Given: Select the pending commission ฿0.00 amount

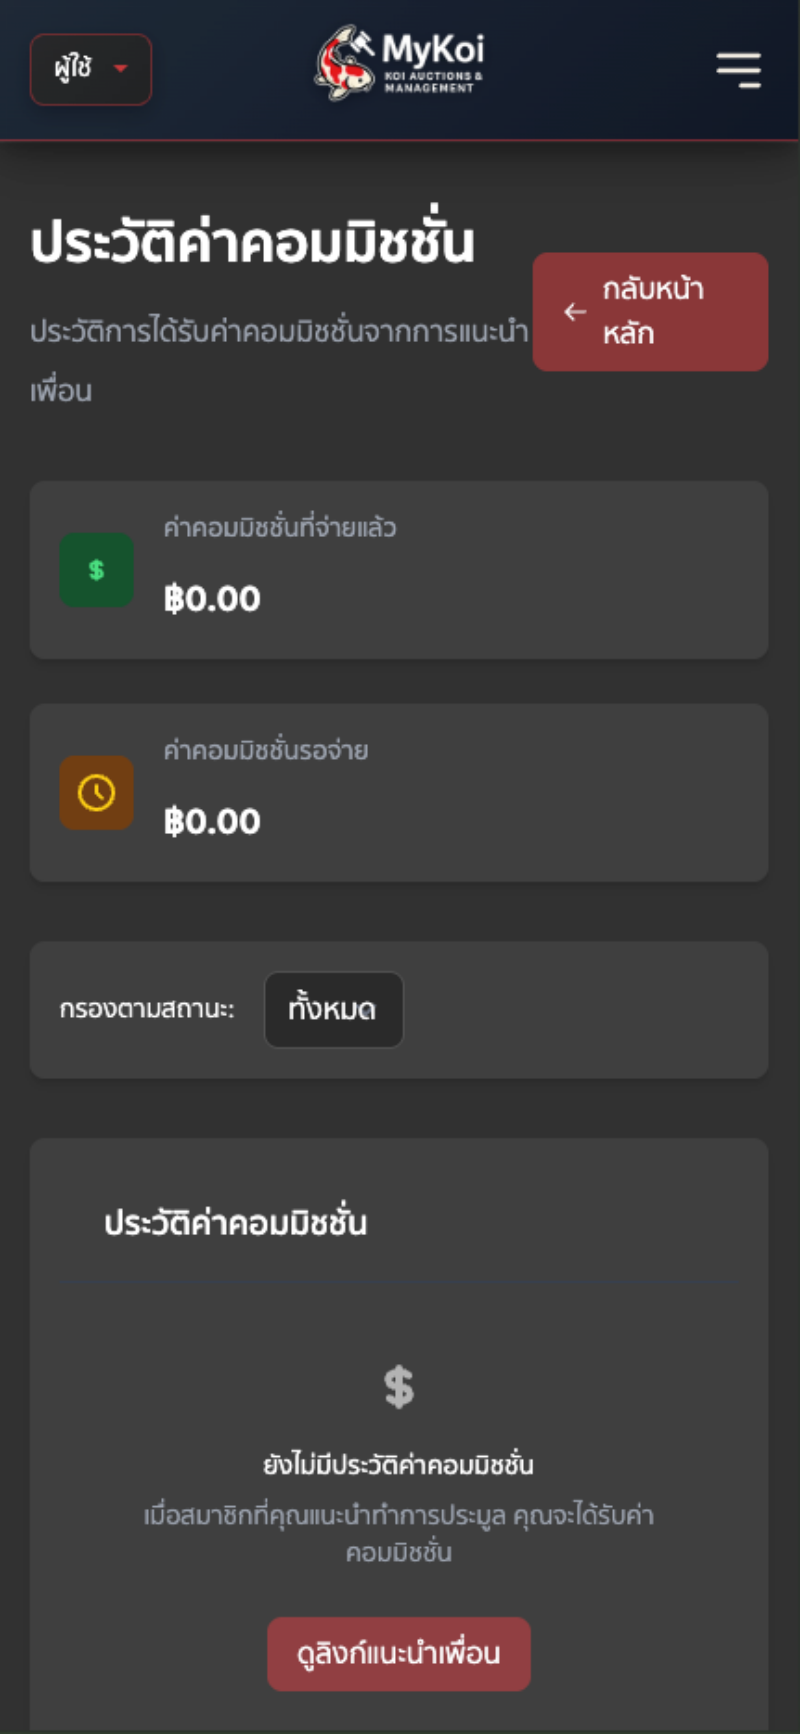Looking at the screenshot, I should pos(212,822).
